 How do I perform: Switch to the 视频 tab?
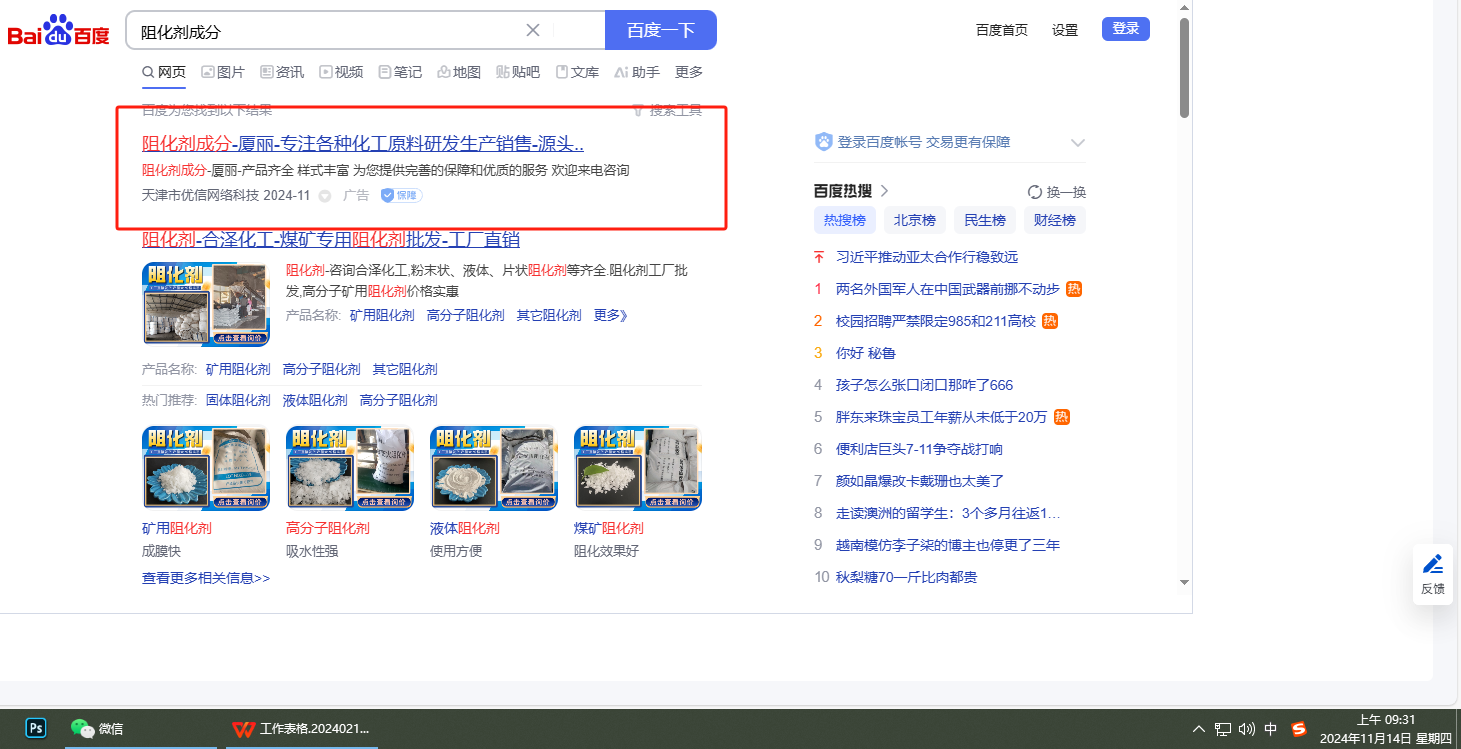click(x=341, y=72)
